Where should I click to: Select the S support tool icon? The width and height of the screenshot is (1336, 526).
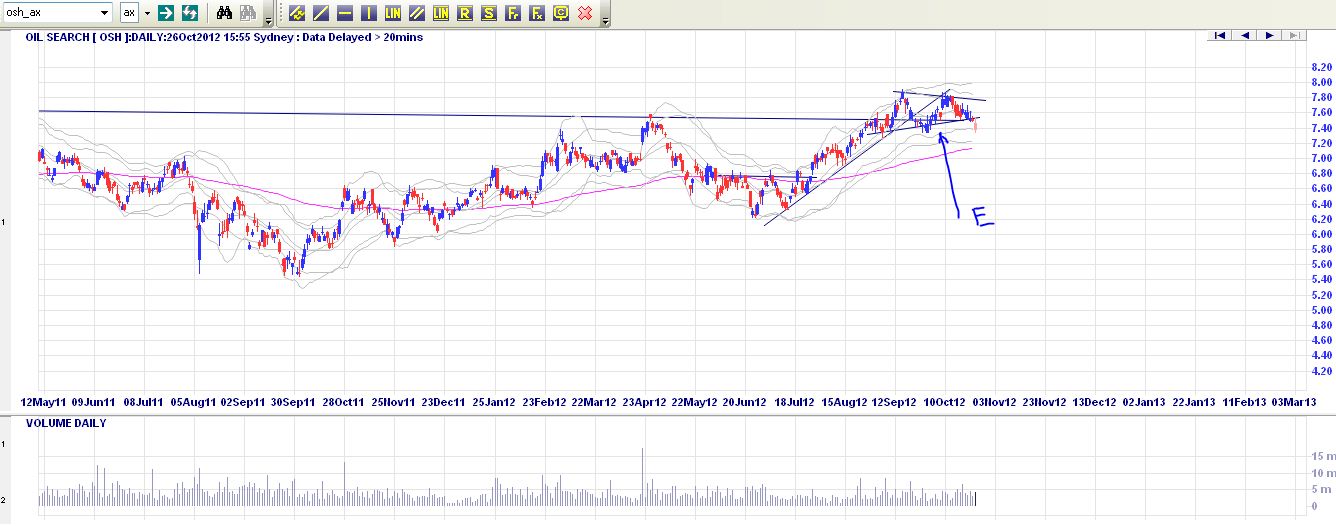tap(489, 13)
